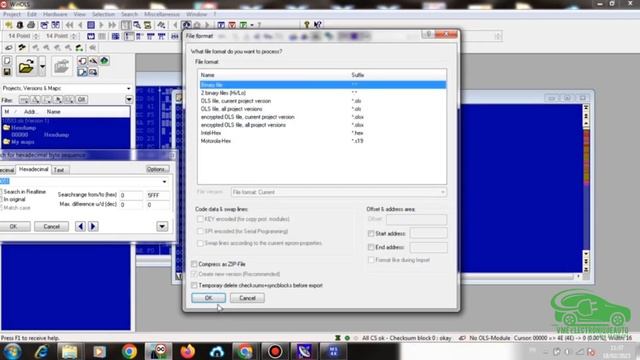Toggle 'Format like during import' checkbox
640x360 pixels.
371,260
